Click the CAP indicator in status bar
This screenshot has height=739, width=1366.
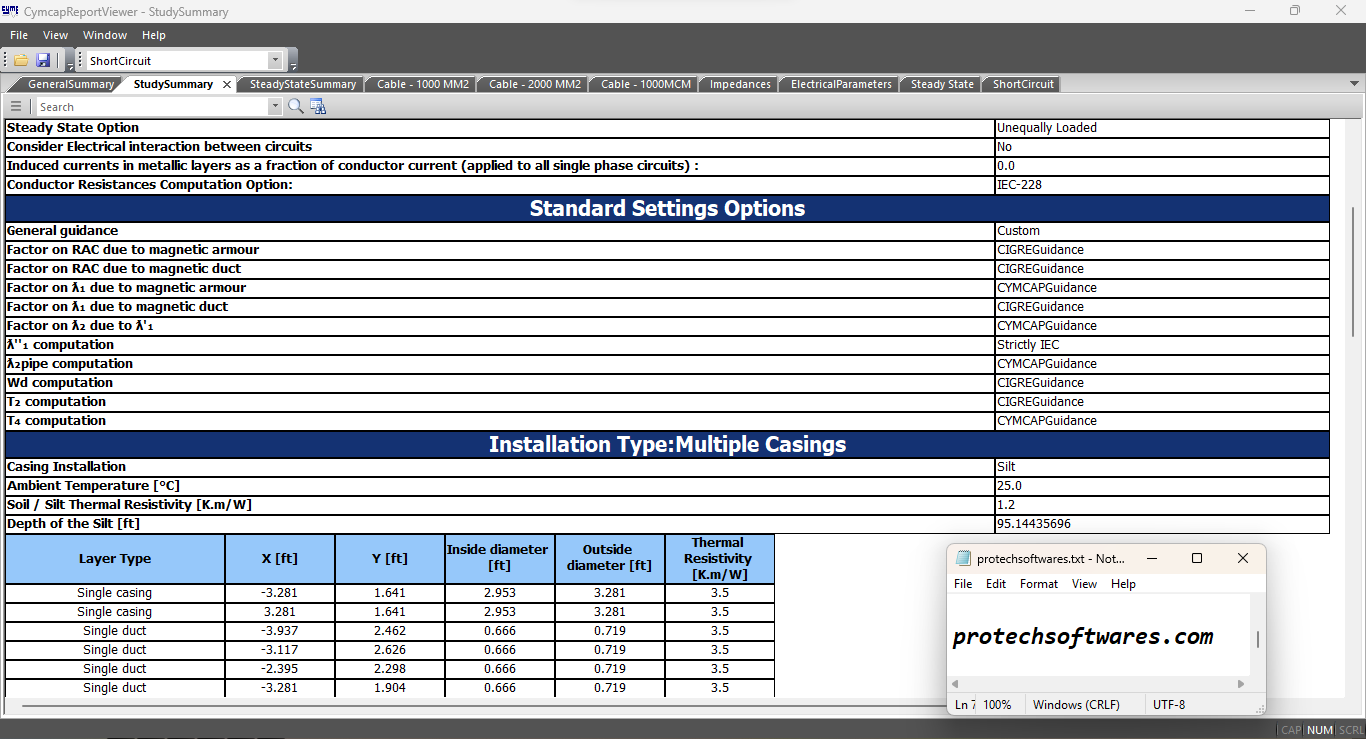(1292, 730)
